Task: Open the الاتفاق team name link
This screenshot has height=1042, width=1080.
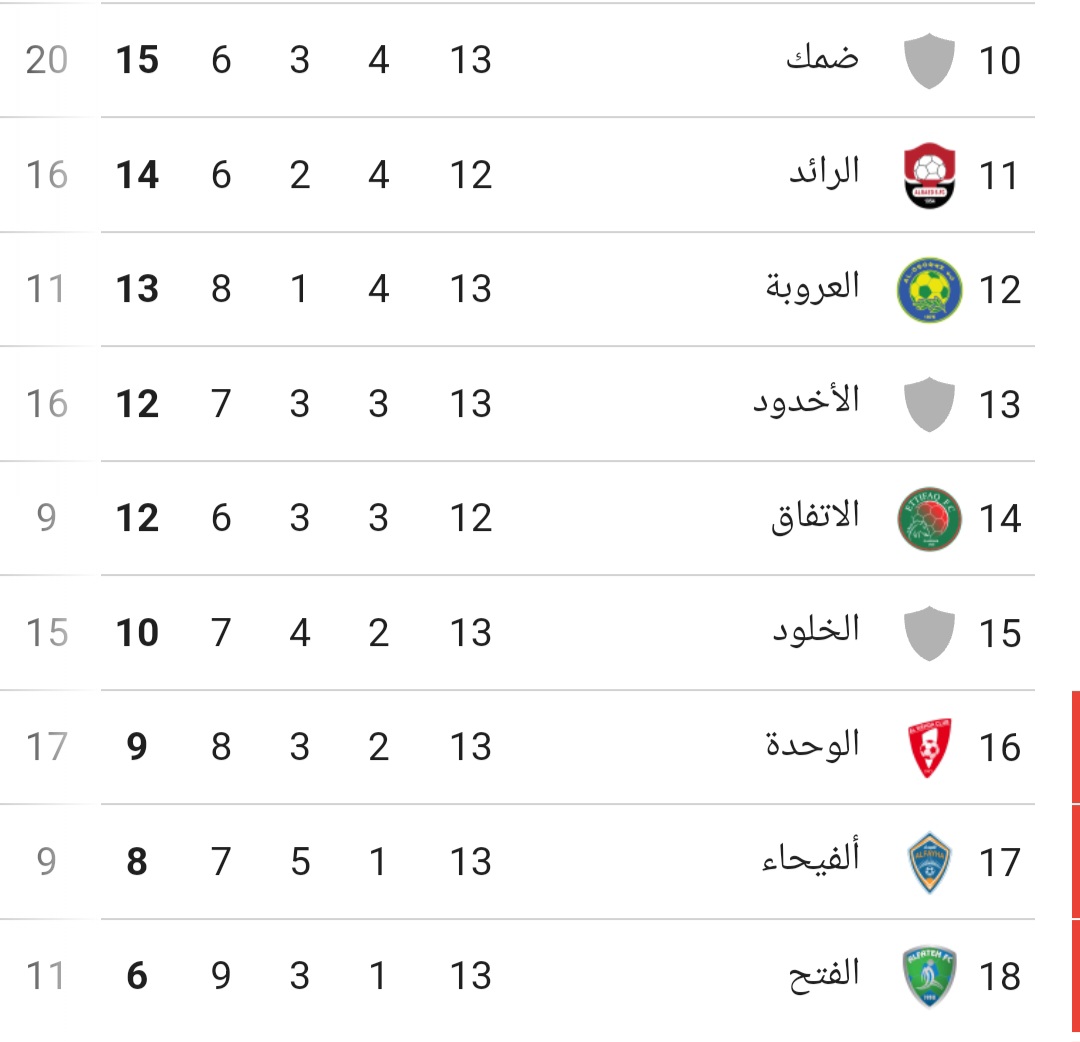Action: [816, 516]
